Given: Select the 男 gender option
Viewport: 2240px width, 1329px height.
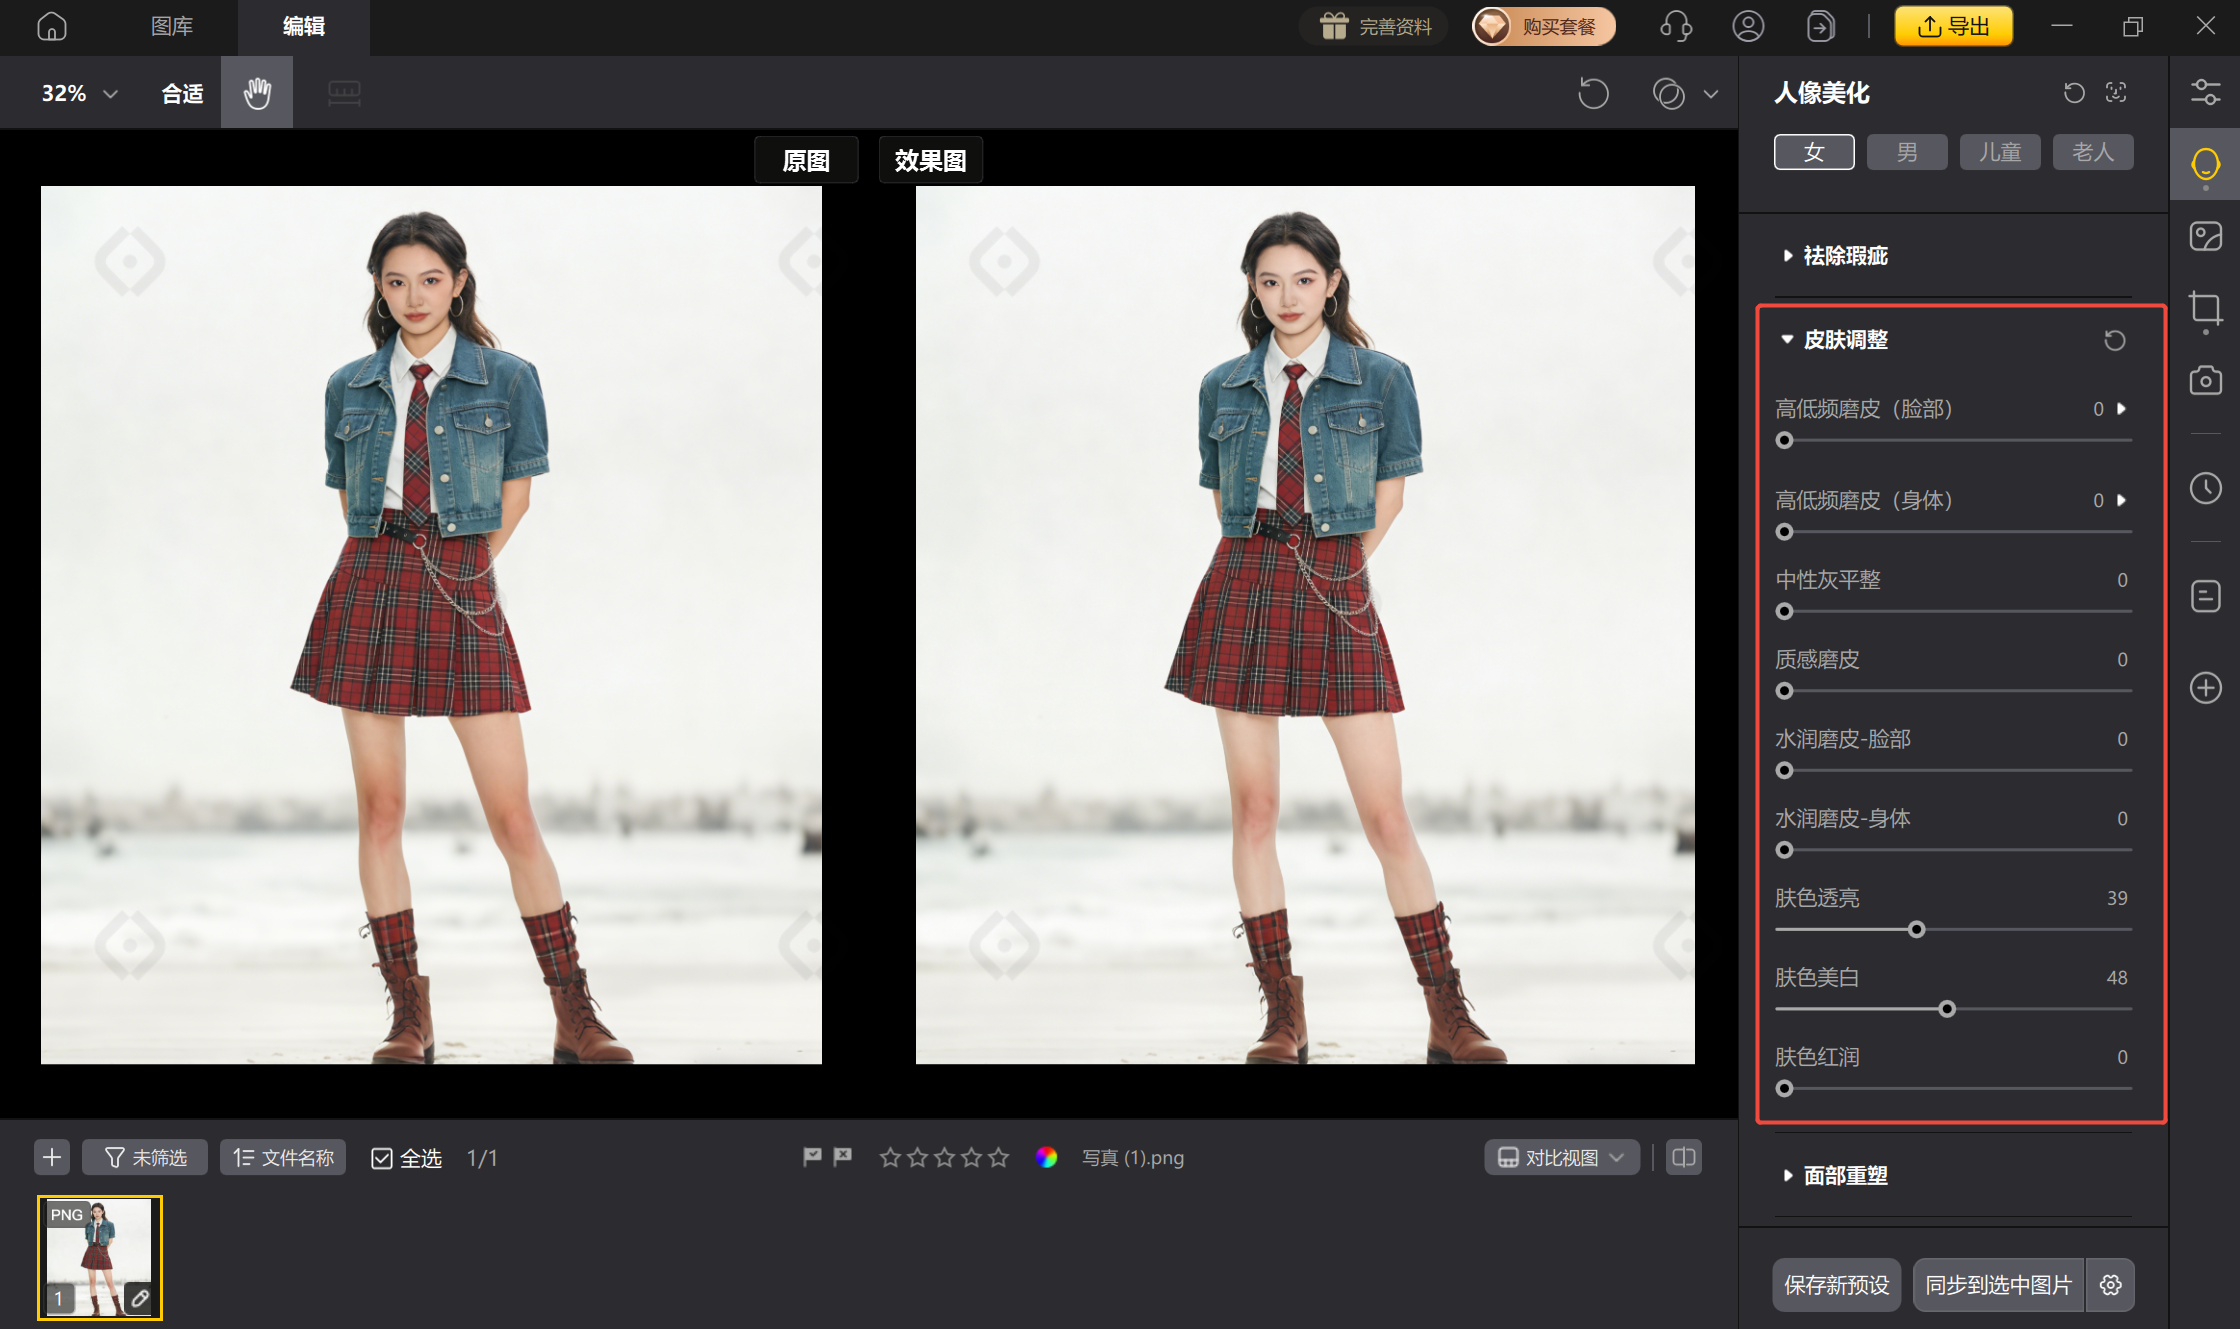Looking at the screenshot, I should [x=1906, y=152].
